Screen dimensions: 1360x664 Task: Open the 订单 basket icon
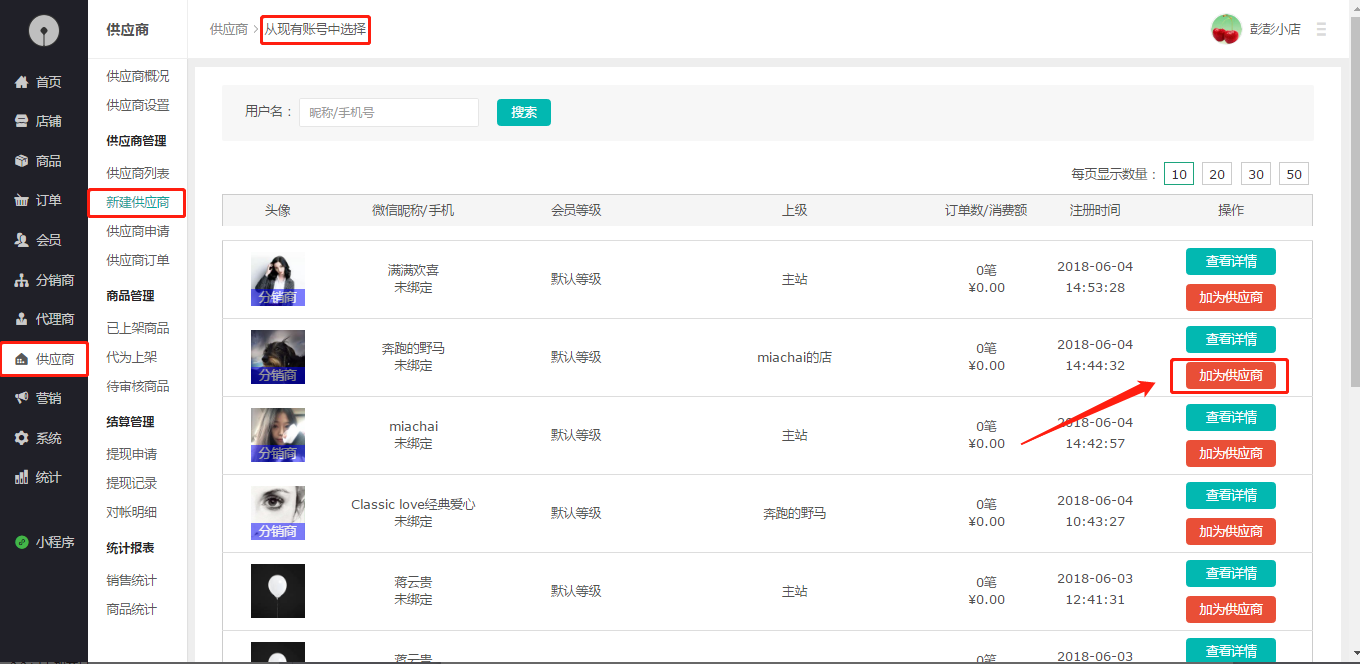point(21,200)
